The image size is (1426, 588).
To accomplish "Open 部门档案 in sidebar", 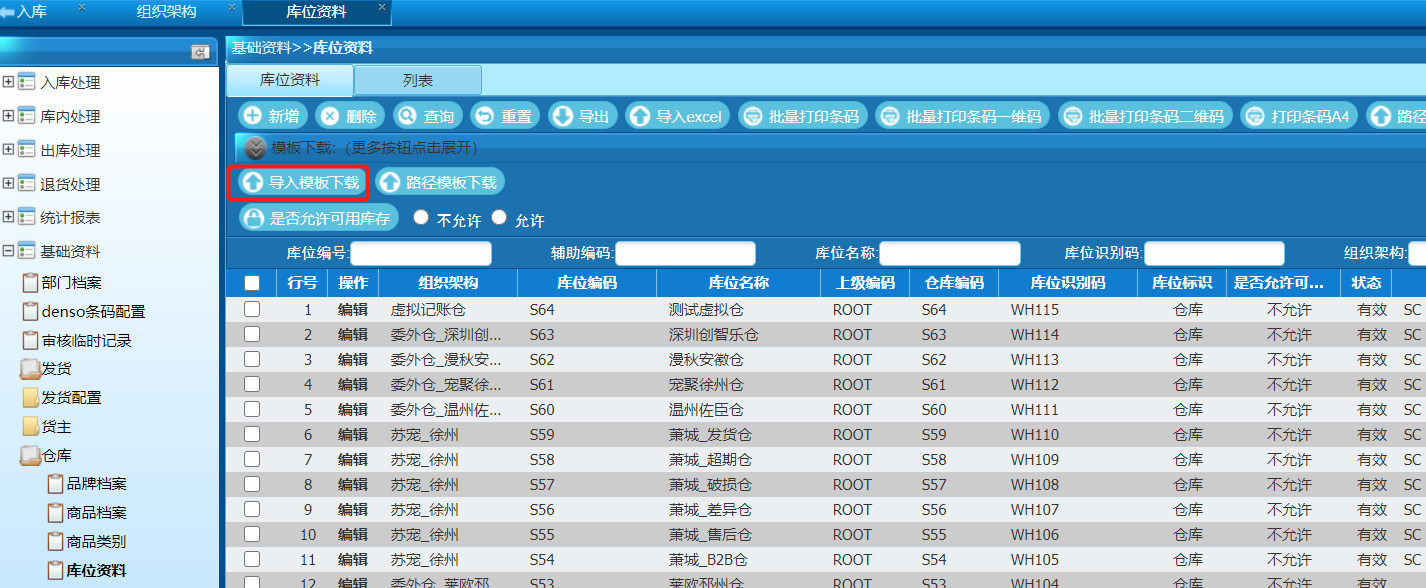I will pyautogui.click(x=71, y=283).
